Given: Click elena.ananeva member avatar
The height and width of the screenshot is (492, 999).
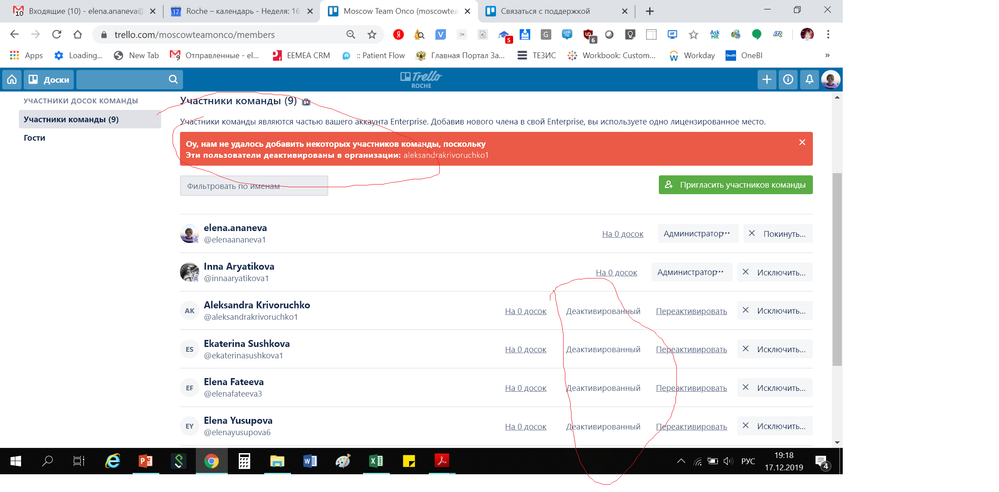Looking at the screenshot, I should tap(190, 234).
